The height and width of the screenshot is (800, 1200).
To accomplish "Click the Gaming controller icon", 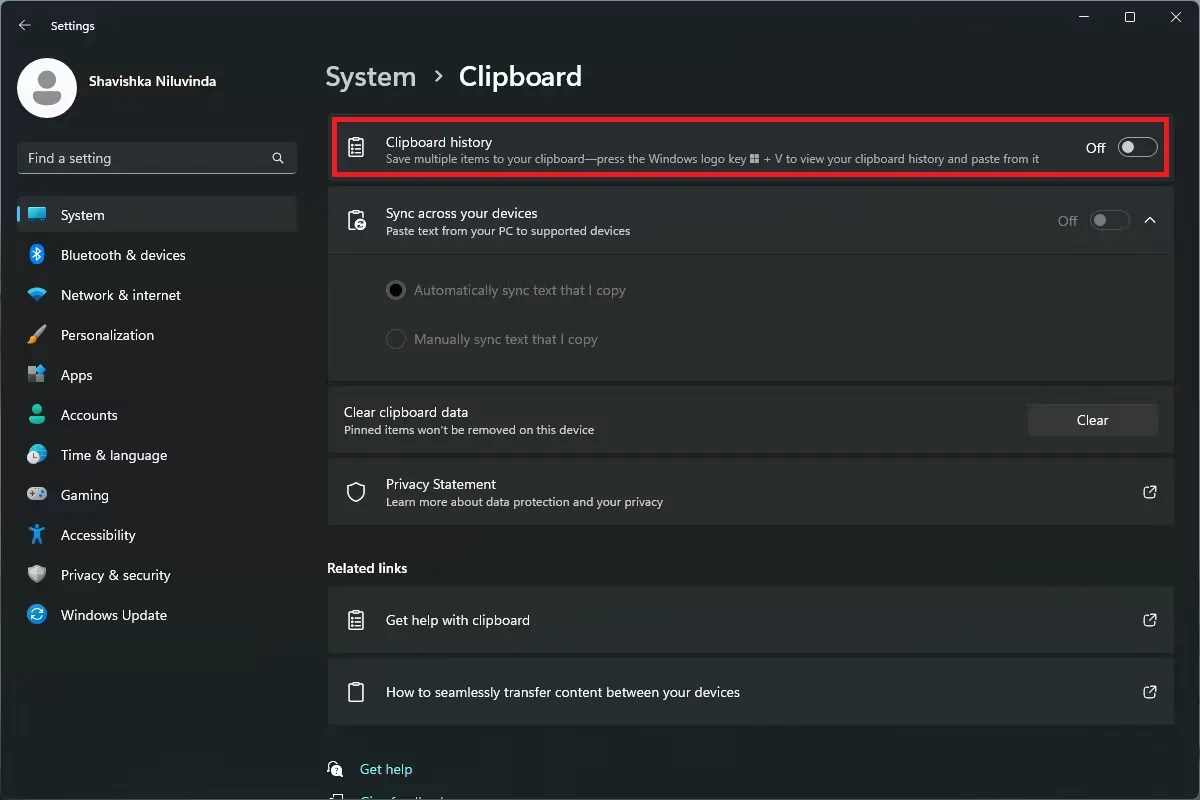I will click(37, 494).
